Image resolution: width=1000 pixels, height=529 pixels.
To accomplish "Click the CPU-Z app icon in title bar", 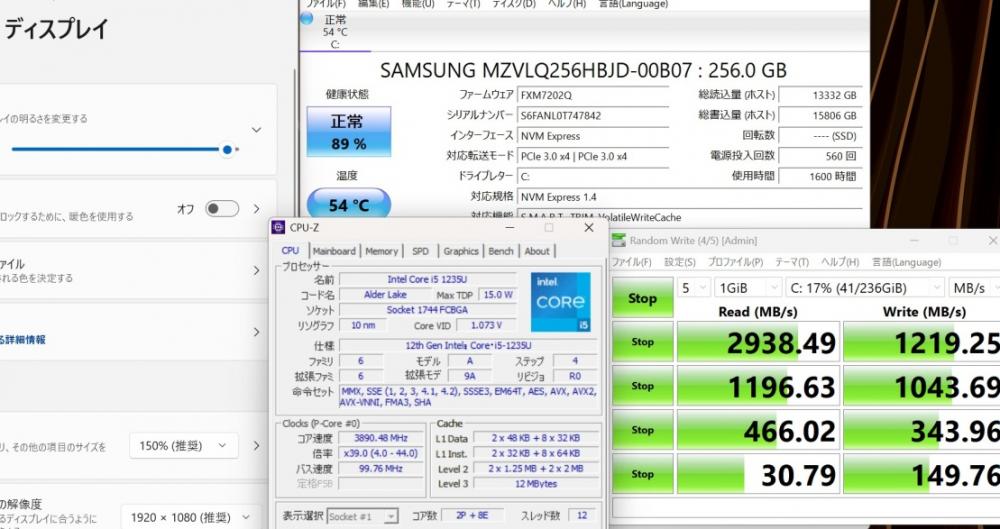I will 278,228.
